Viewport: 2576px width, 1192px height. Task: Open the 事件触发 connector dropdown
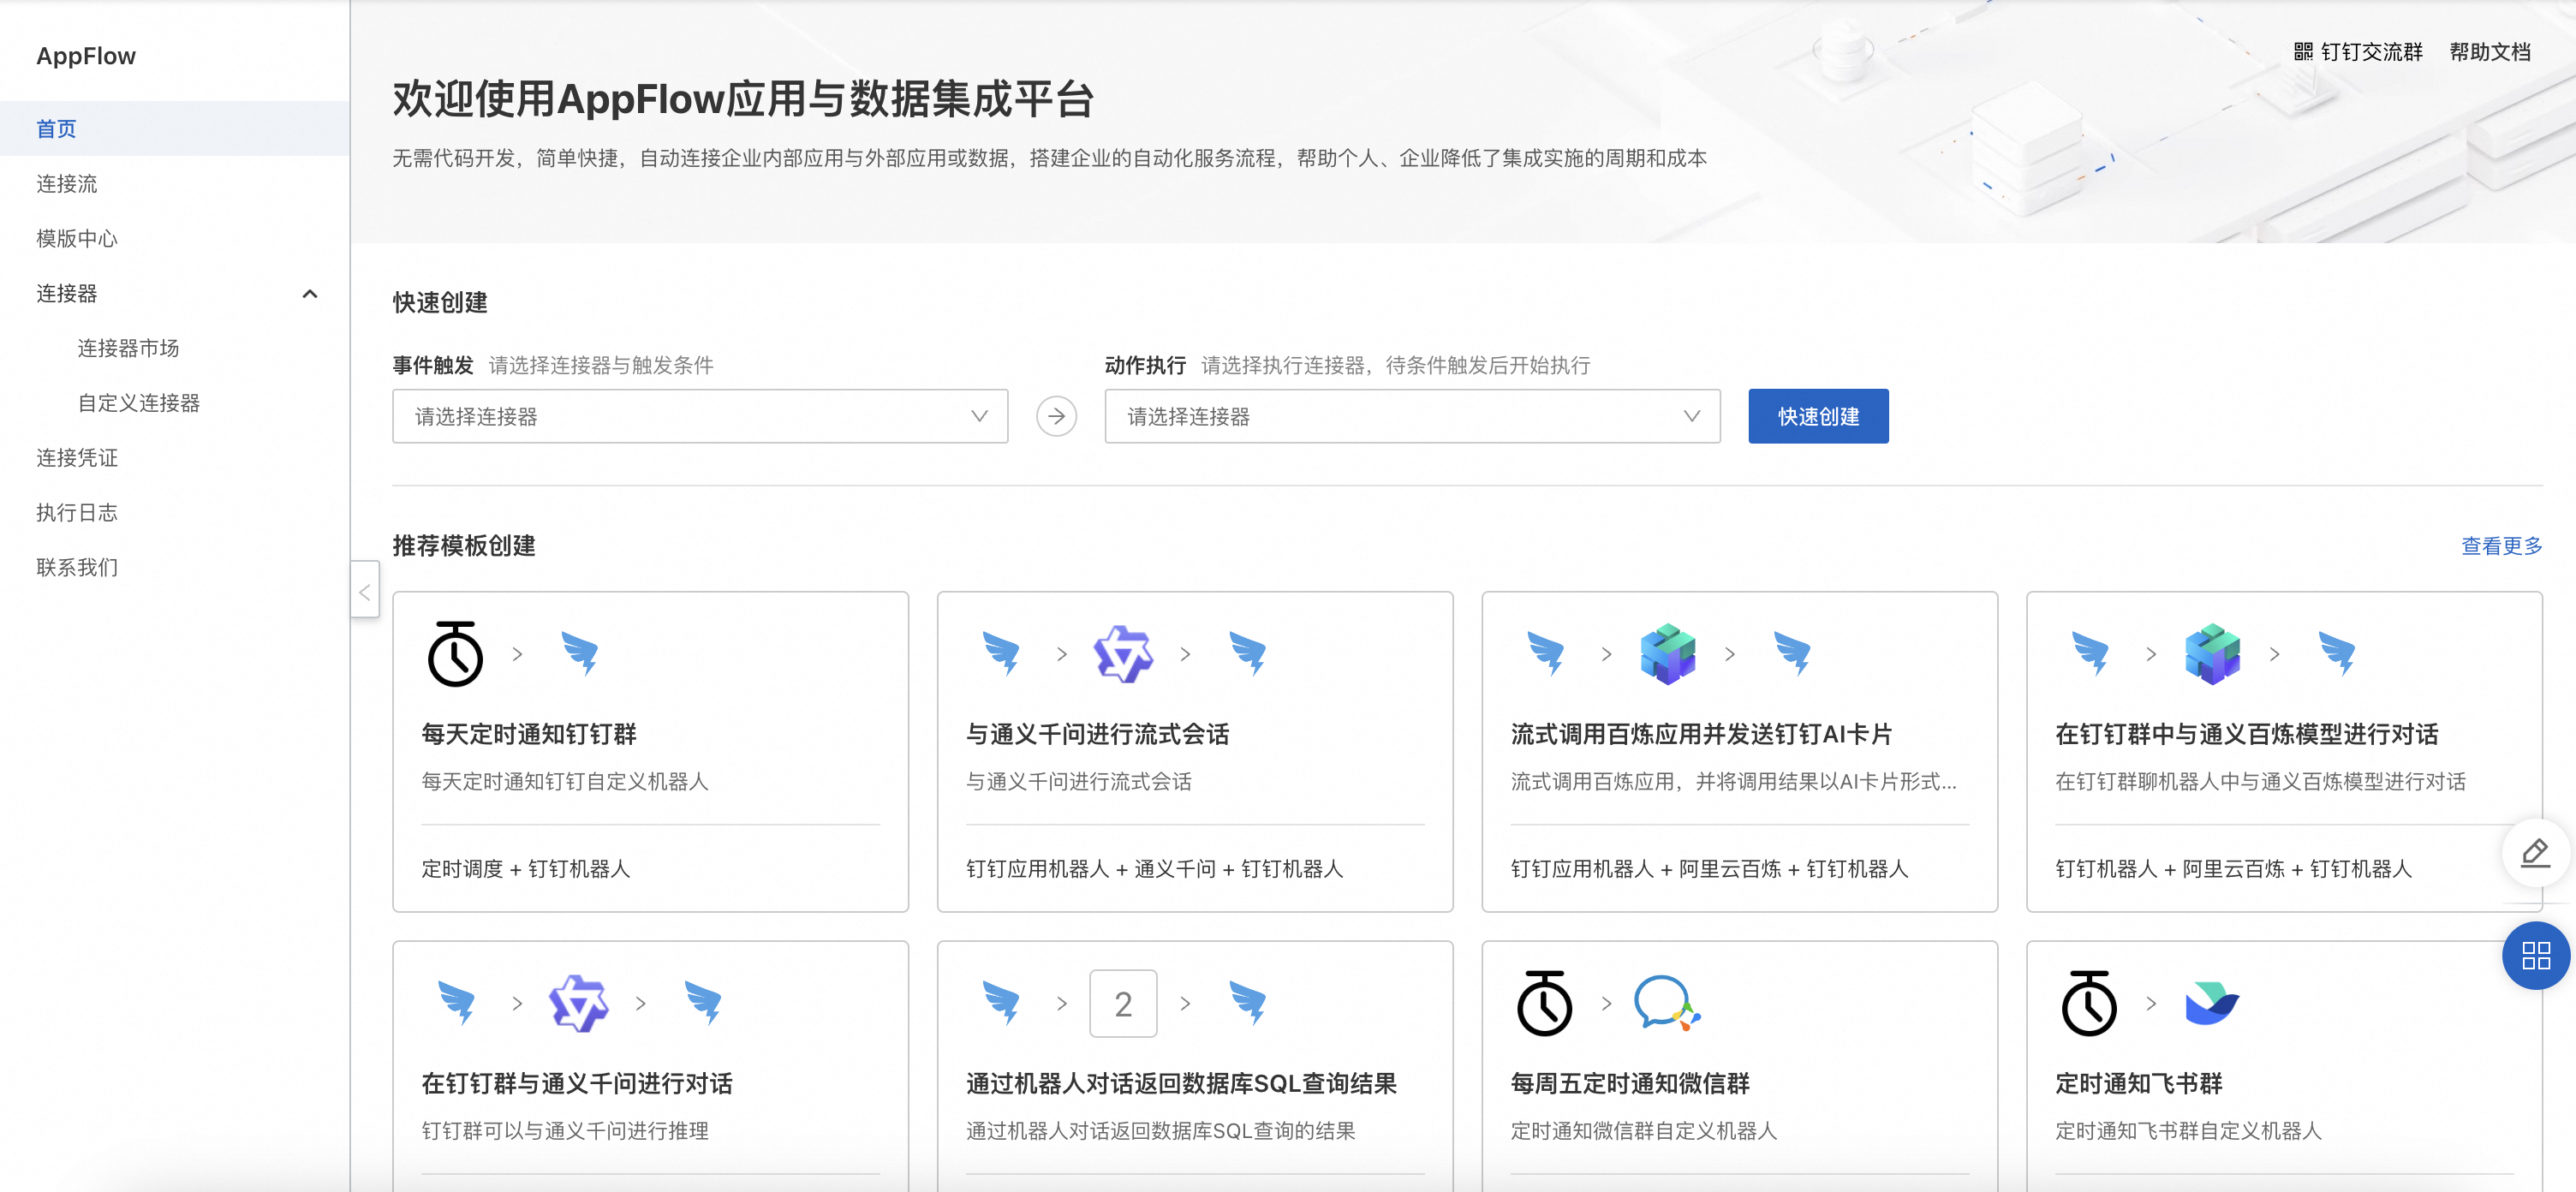point(699,416)
